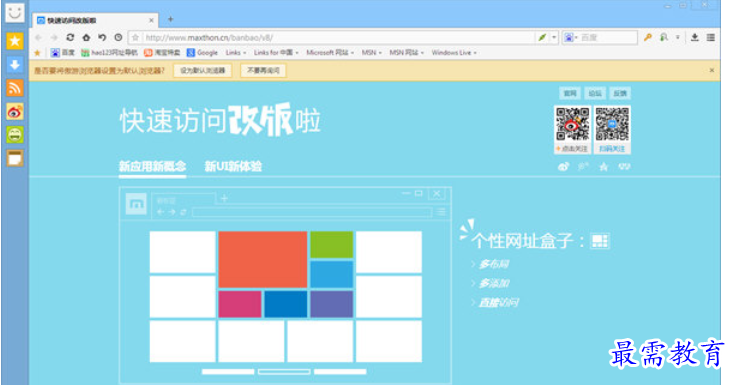The width and height of the screenshot is (733, 385).
Task: Open Sina Weibo share icon on page
Action: (564, 166)
